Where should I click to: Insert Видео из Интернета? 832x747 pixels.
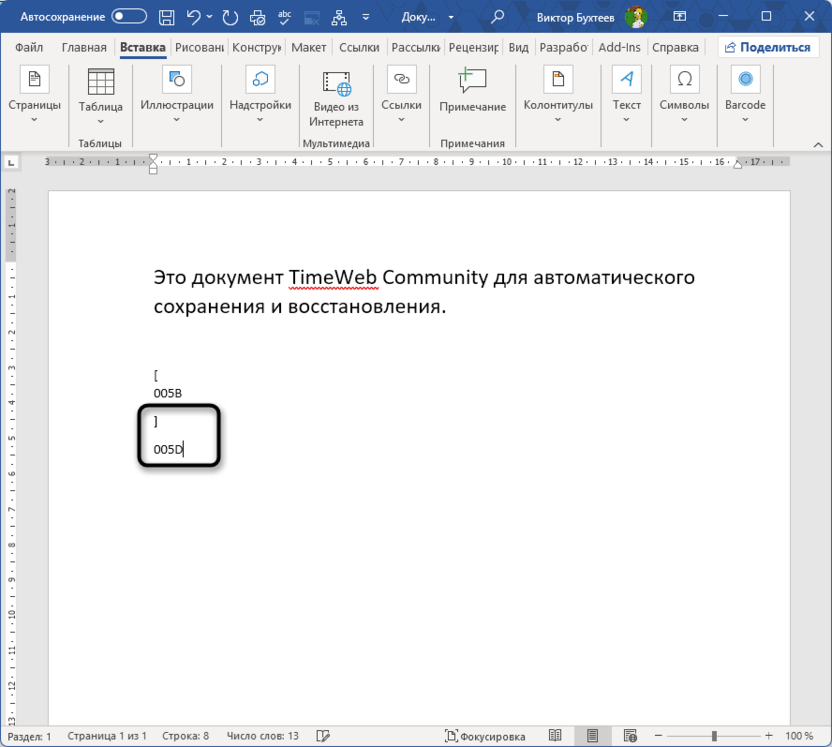click(x=336, y=98)
